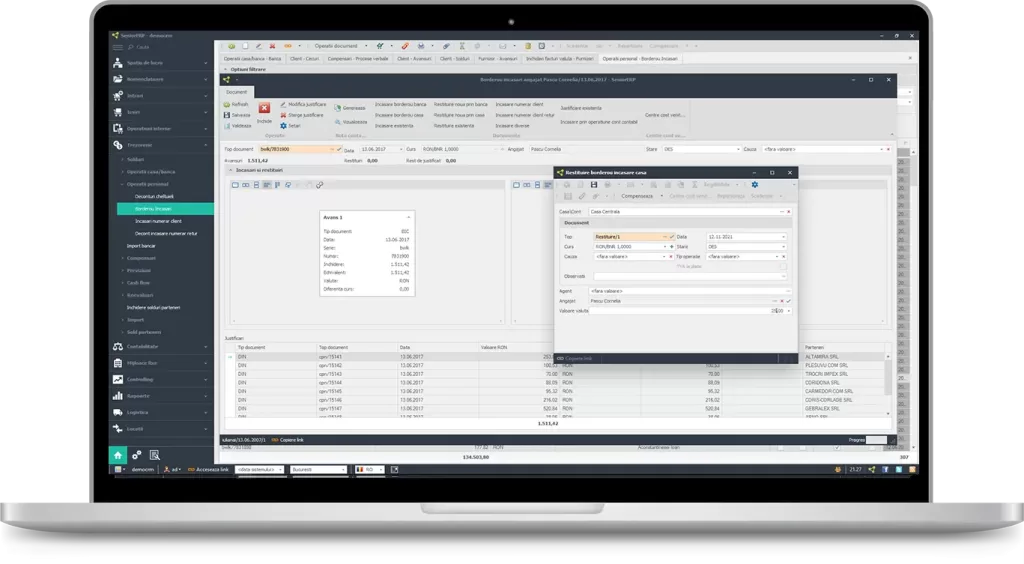Image resolution: width=1024 pixels, height=564 pixels.
Task: Click the Valideaza icon
Action: (x=227, y=125)
